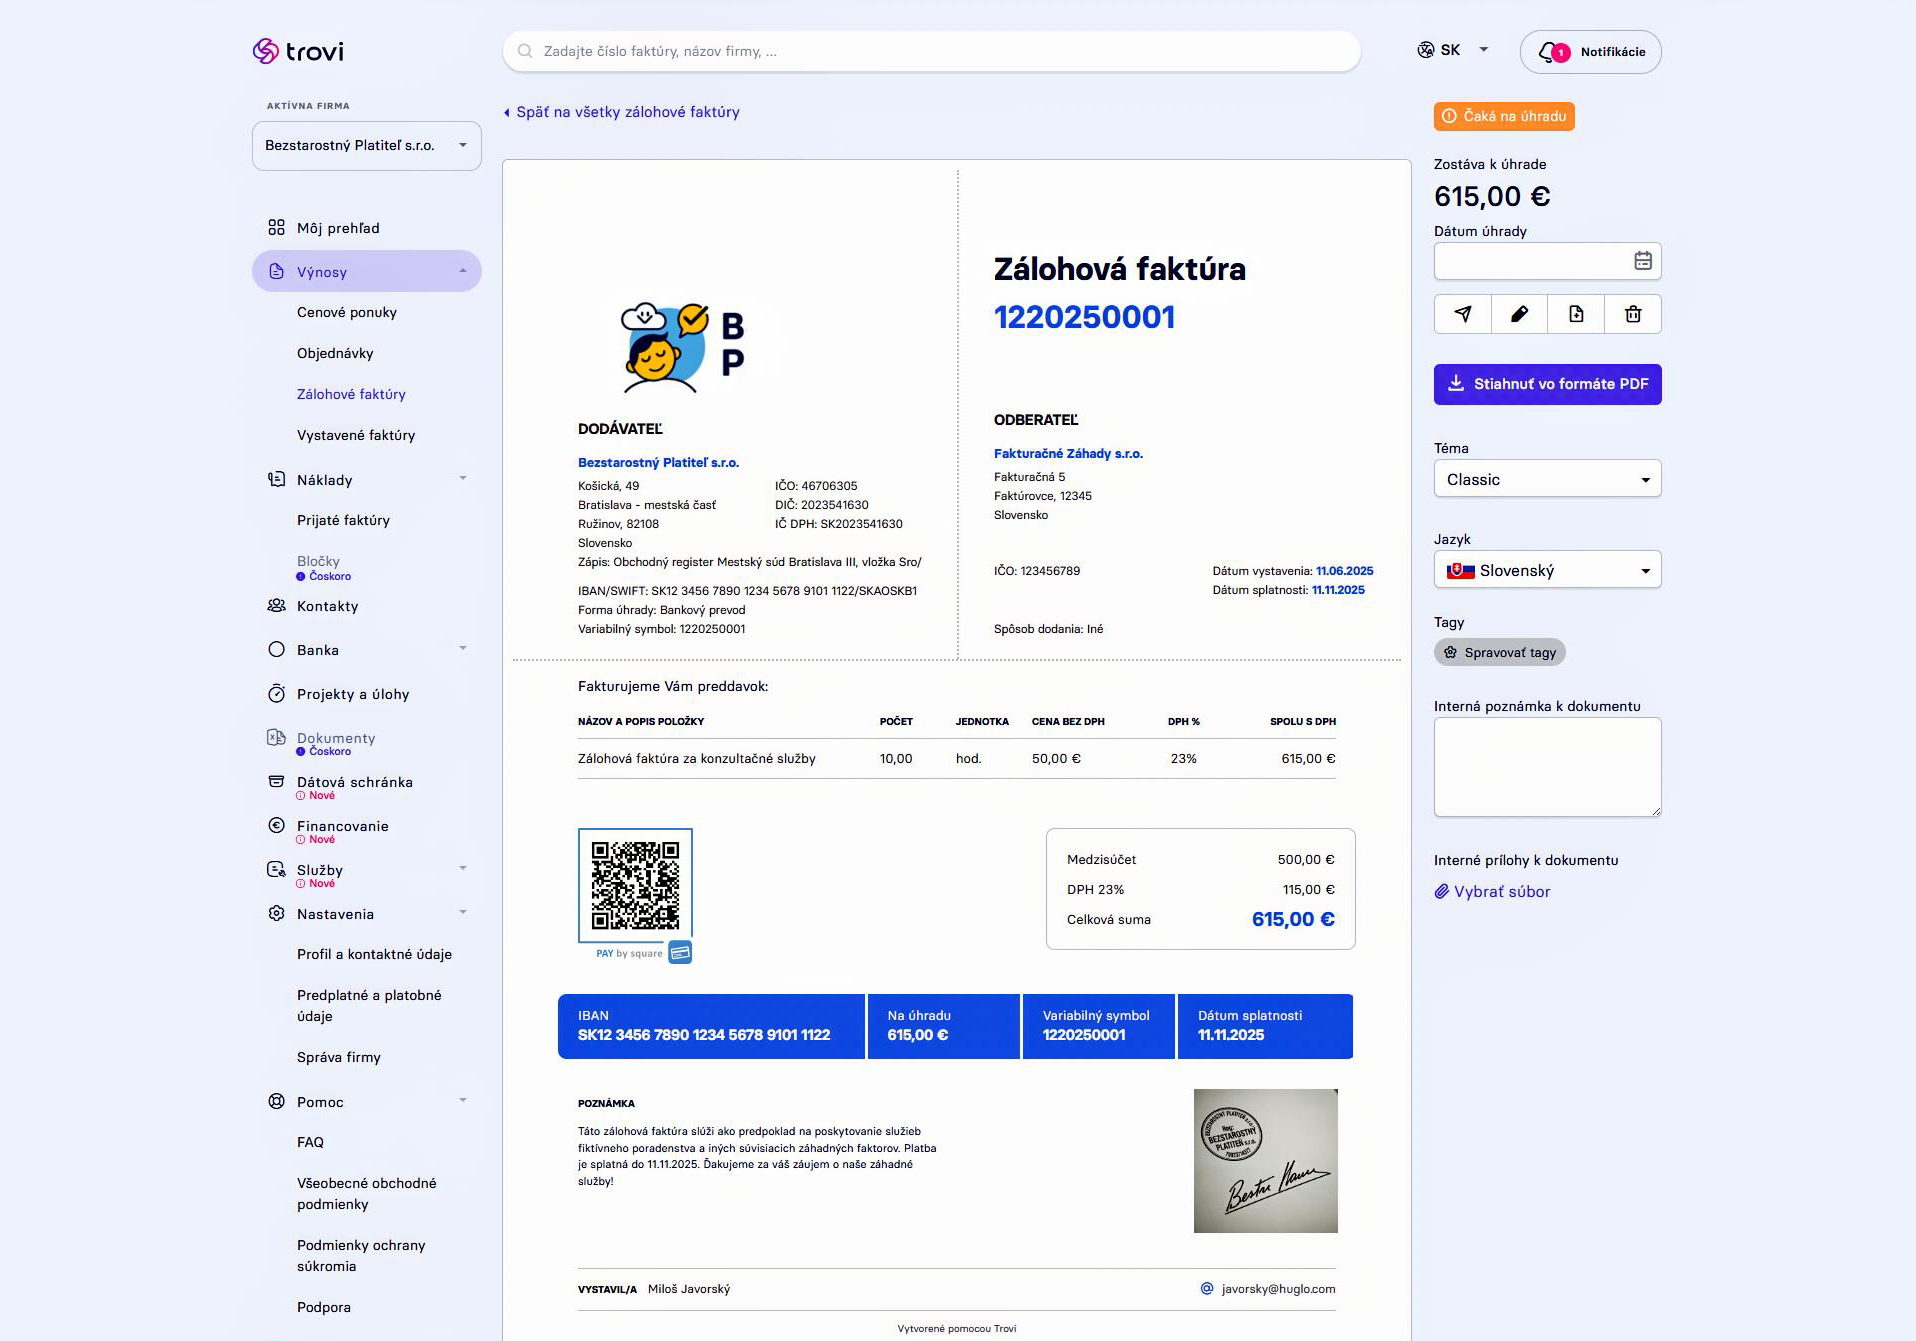Click Spravovať tagy button
The image size is (1916, 1341).
(1500, 653)
